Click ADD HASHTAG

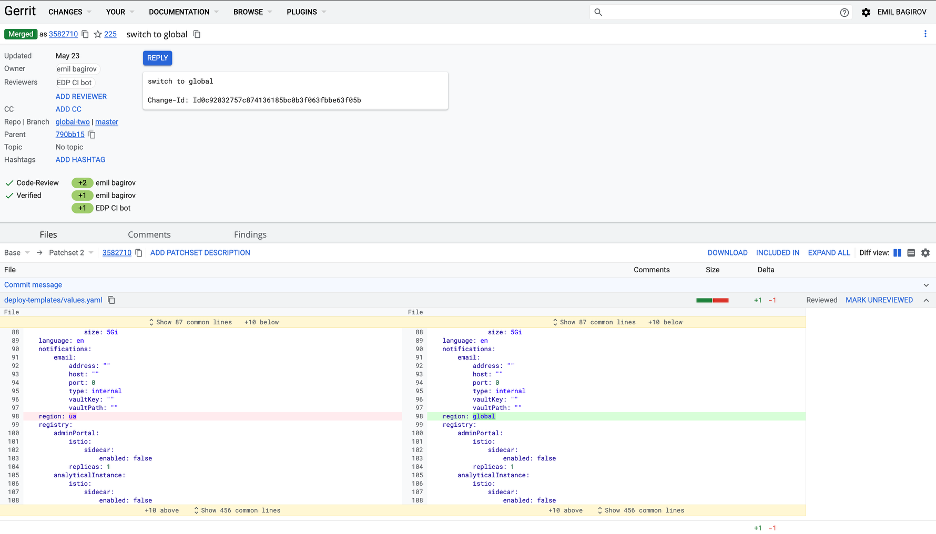(81, 160)
